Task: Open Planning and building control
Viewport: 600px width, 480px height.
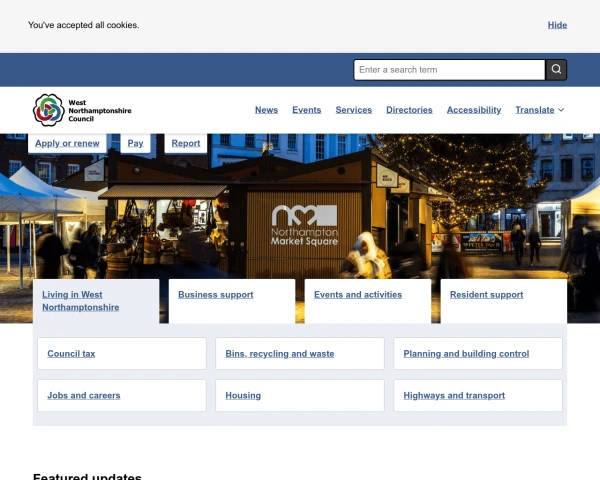Action: tap(478, 354)
